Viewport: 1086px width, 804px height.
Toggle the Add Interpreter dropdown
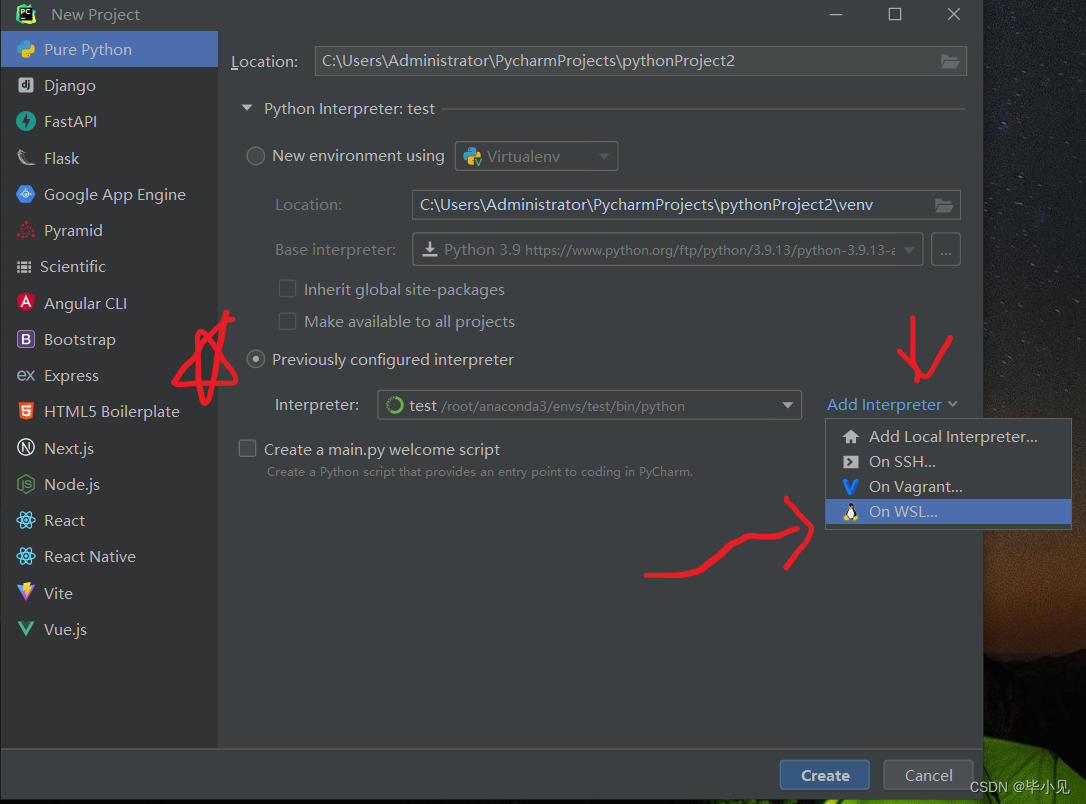tap(892, 404)
